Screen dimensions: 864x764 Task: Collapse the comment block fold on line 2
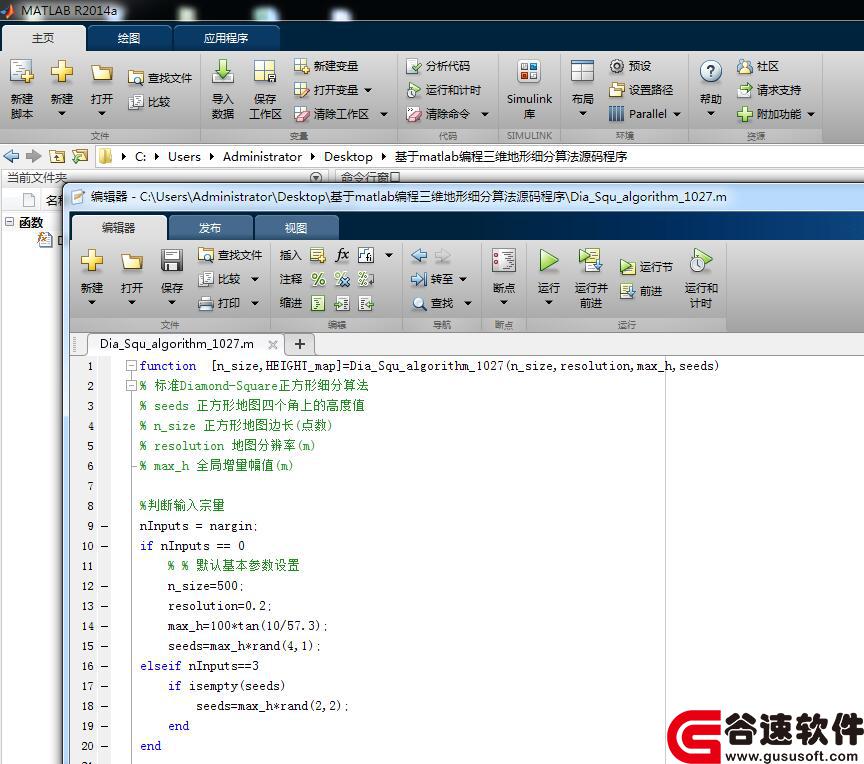[131, 386]
